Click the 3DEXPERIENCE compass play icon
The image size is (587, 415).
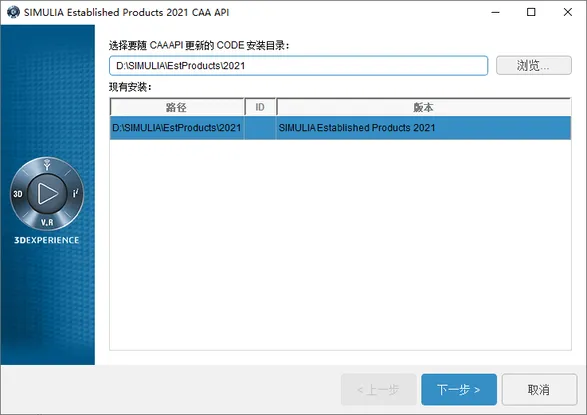click(47, 193)
